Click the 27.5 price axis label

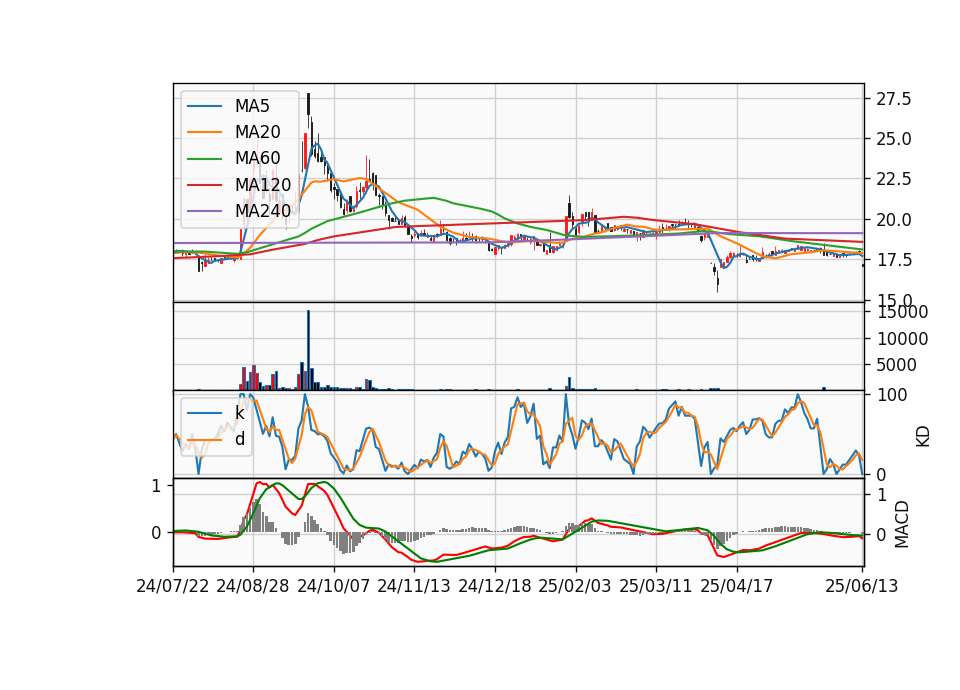(894, 99)
